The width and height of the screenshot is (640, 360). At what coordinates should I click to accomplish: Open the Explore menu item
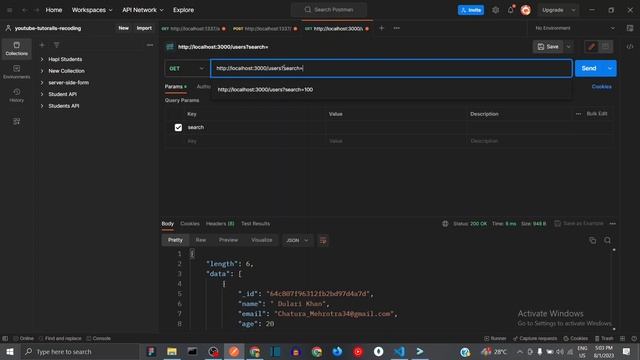(183, 10)
